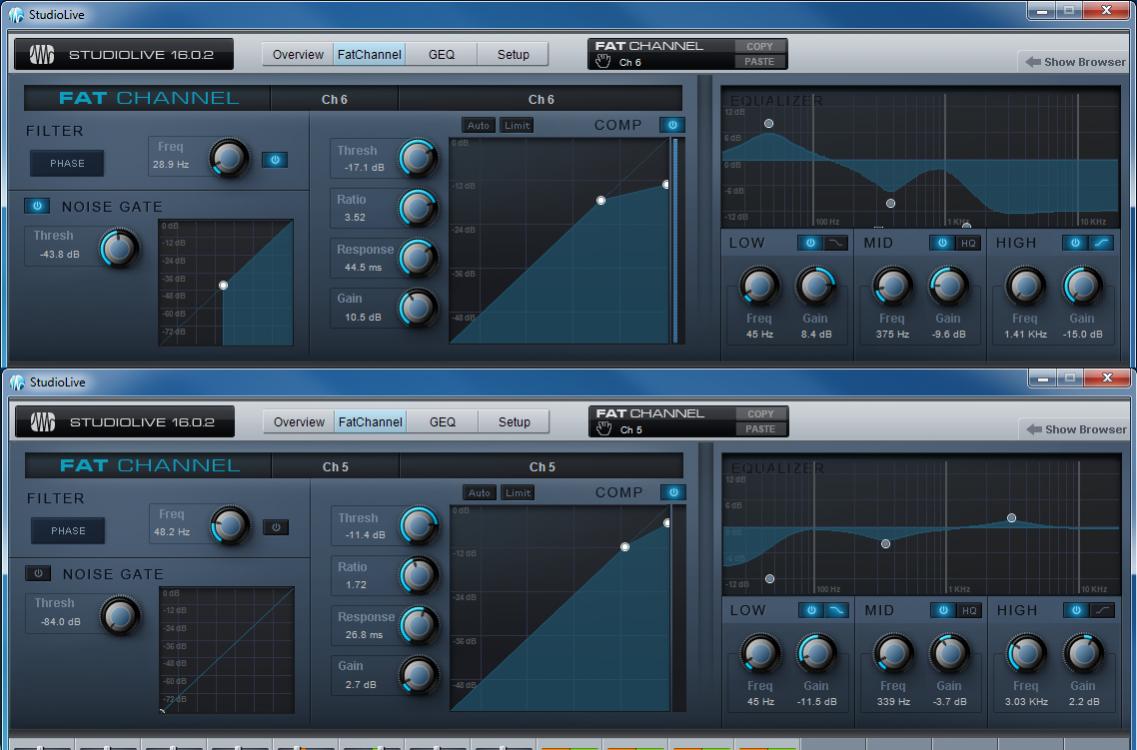Enable Auto compressor mode on Ch 6

478,125
